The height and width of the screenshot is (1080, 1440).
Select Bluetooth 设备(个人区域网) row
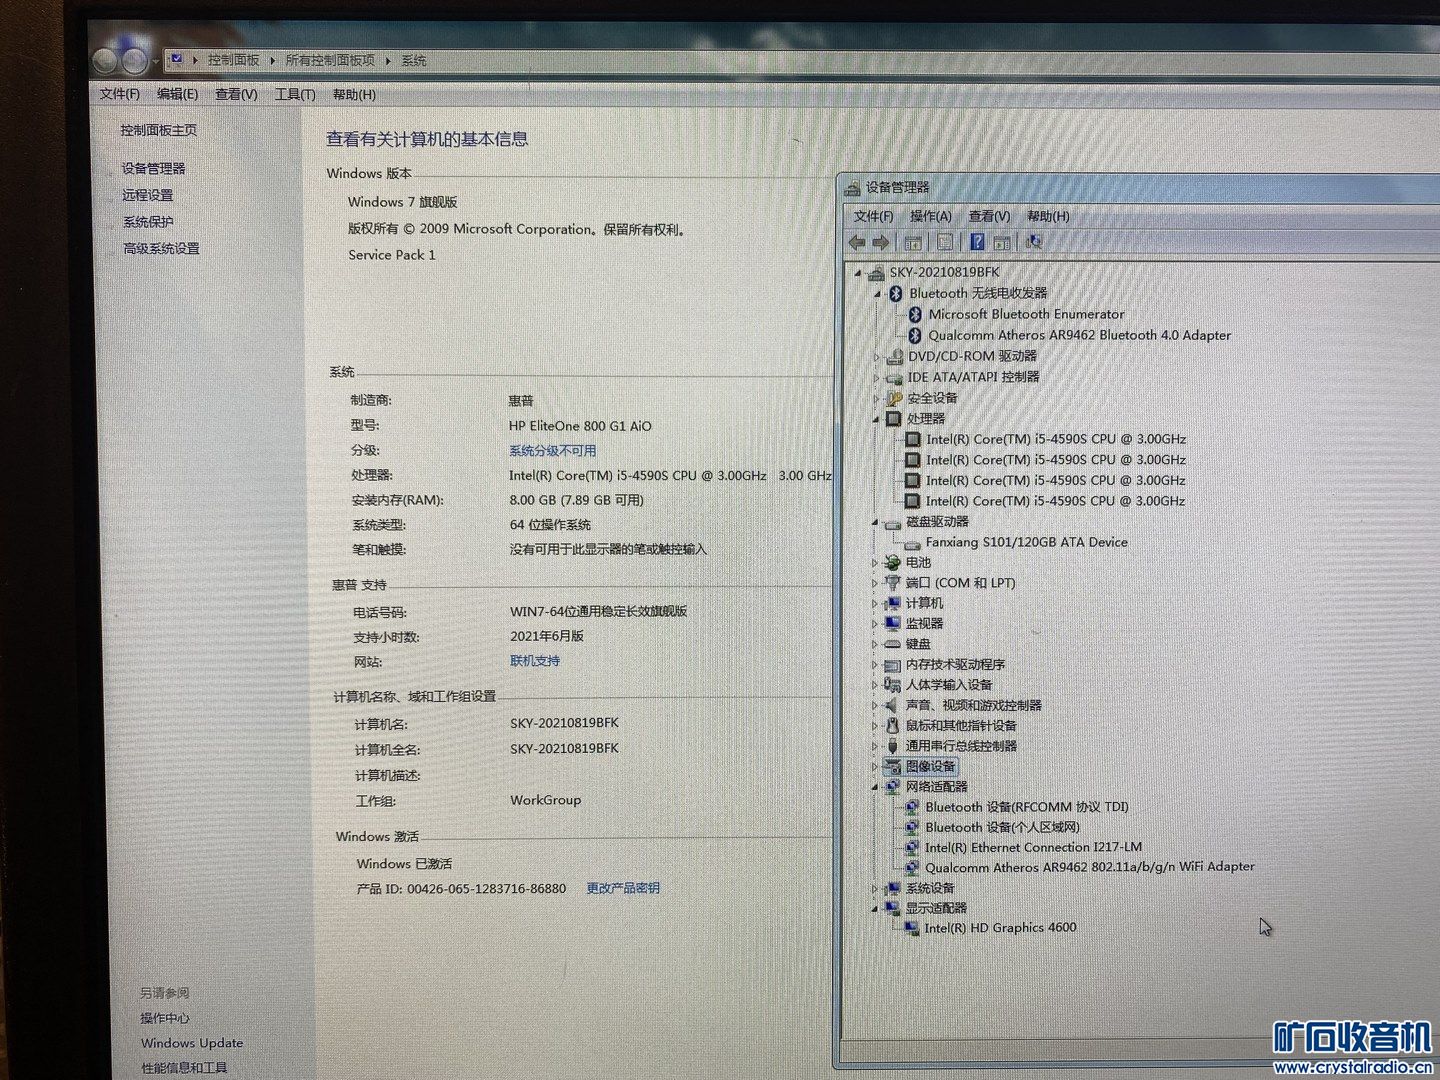992,827
